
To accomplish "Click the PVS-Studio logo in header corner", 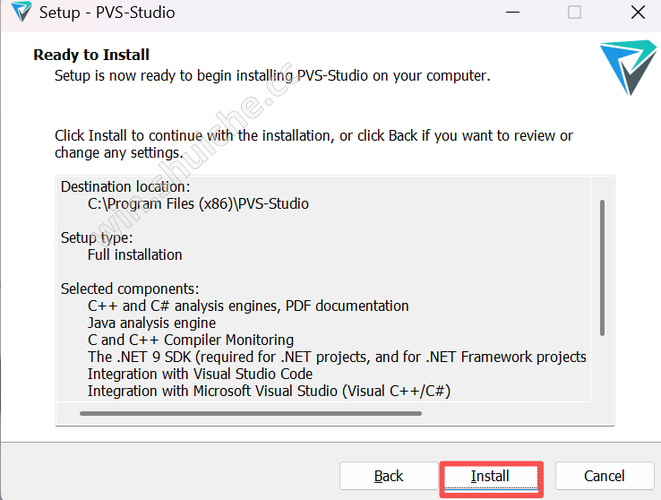I will tap(628, 66).
